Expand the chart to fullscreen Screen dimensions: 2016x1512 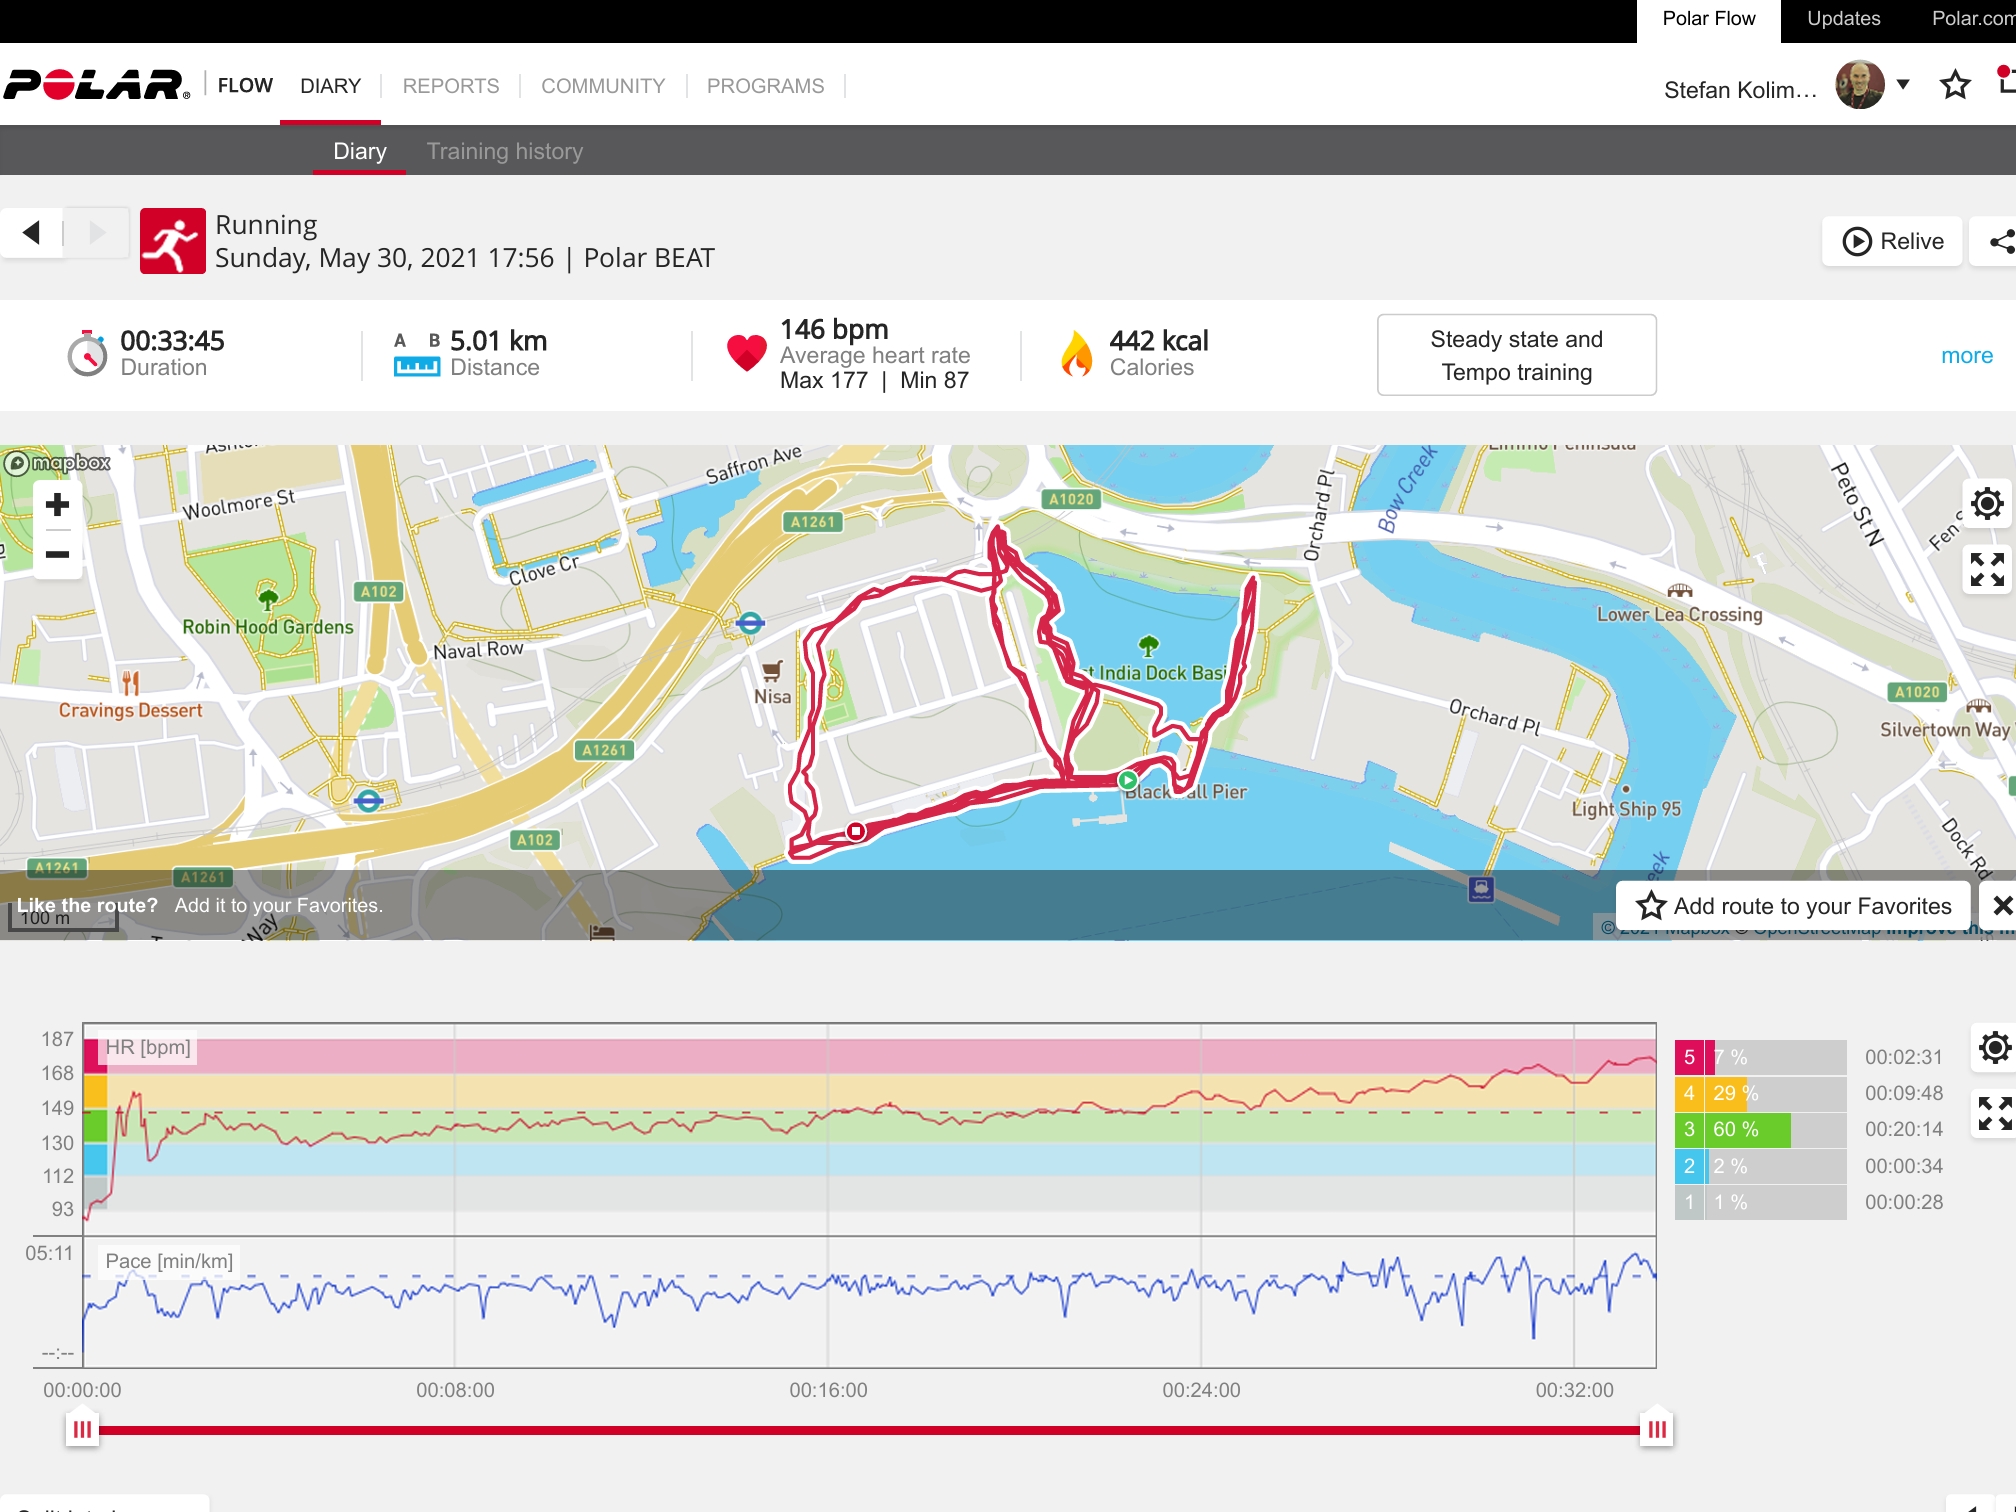pos(1994,1113)
